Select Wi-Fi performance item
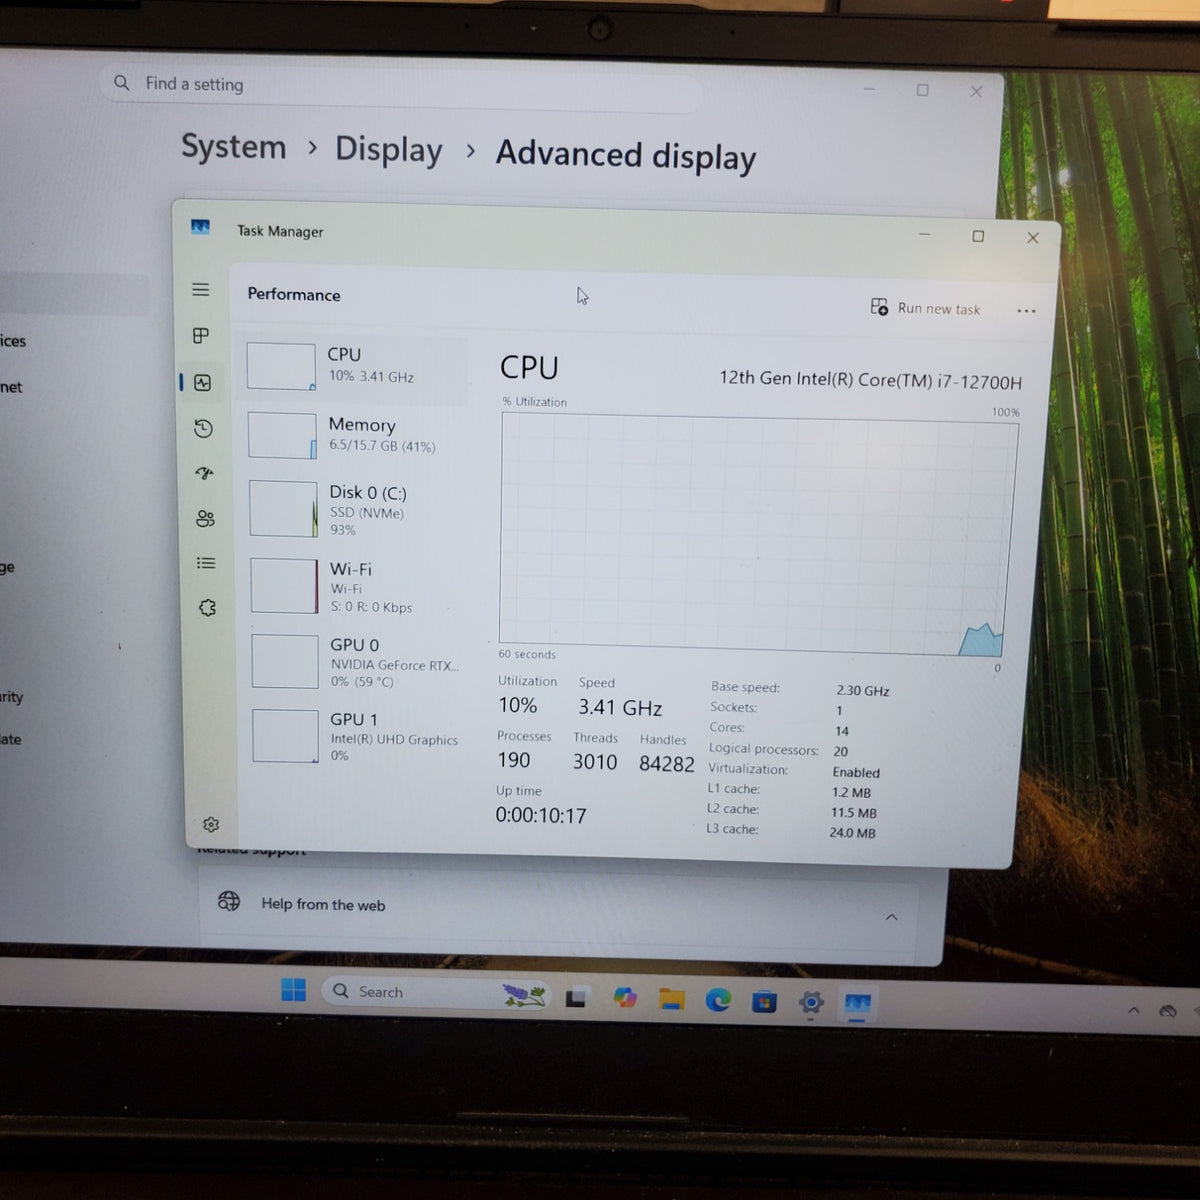Screen dimensions: 1200x1200 click(x=358, y=587)
